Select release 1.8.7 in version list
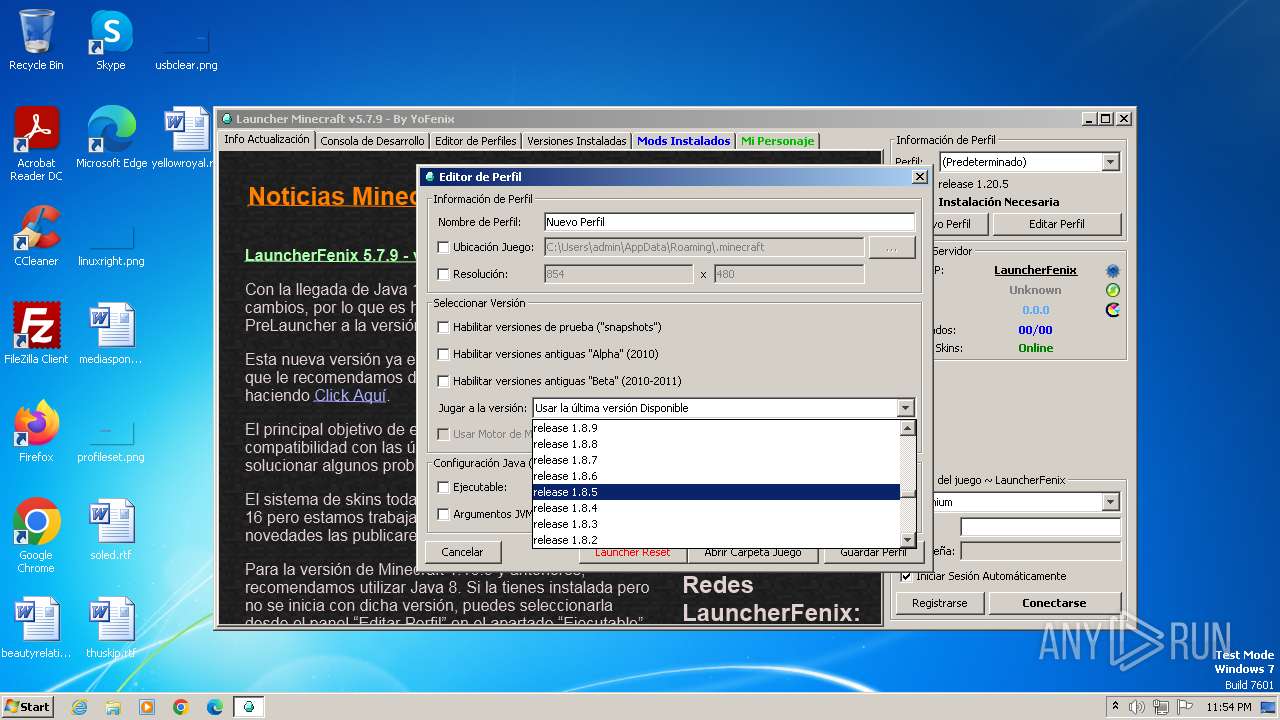Image resolution: width=1280 pixels, height=720 pixels. (716, 460)
